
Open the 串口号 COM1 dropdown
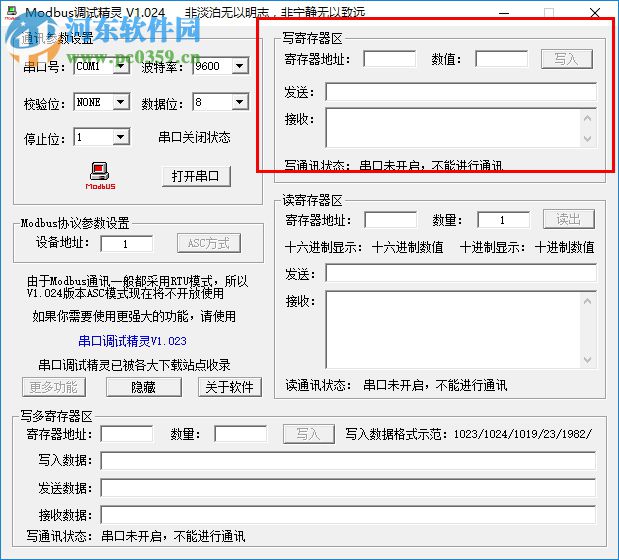pos(121,66)
